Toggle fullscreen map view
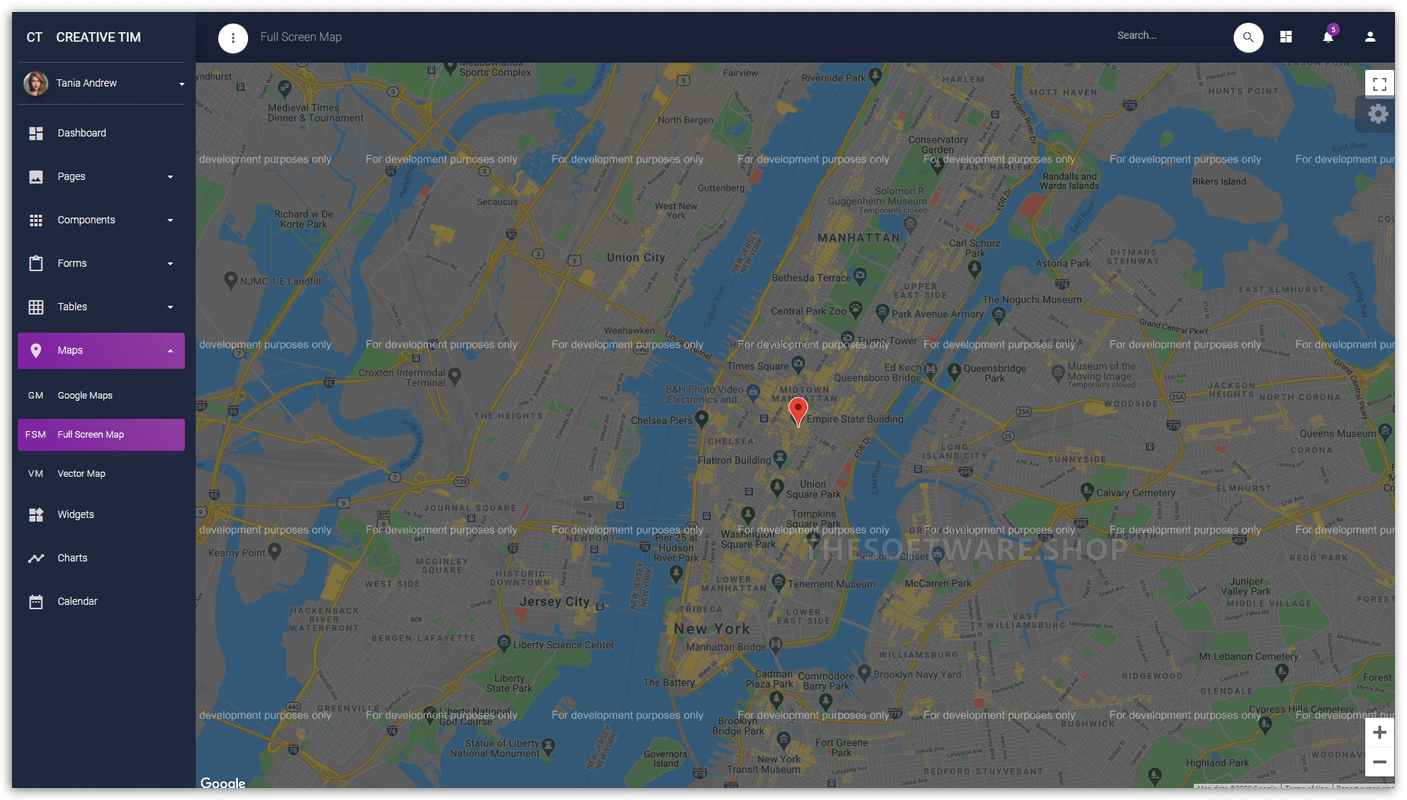 [x=1379, y=84]
